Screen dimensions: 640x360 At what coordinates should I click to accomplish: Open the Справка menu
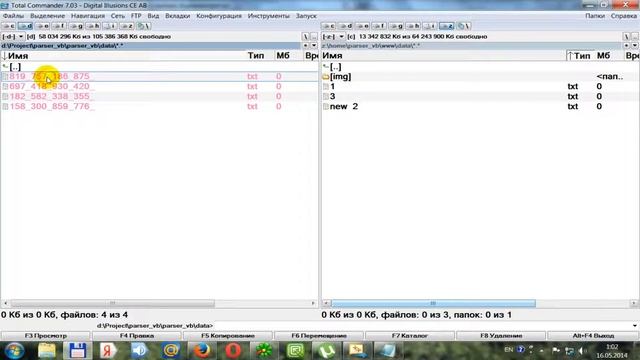[624, 16]
